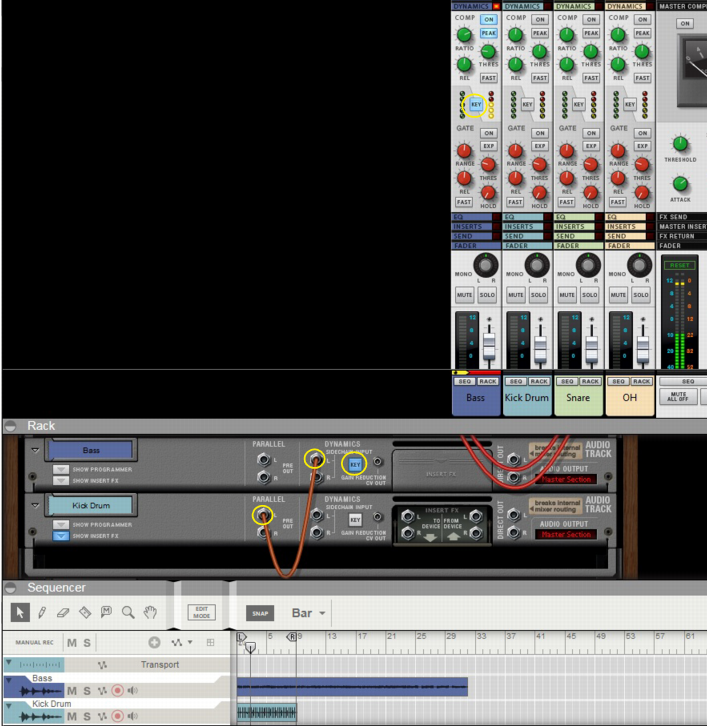The height and width of the screenshot is (727, 707).
Task: Toggle KEY sidechain on Bass mixer channel
Action: [x=476, y=104]
